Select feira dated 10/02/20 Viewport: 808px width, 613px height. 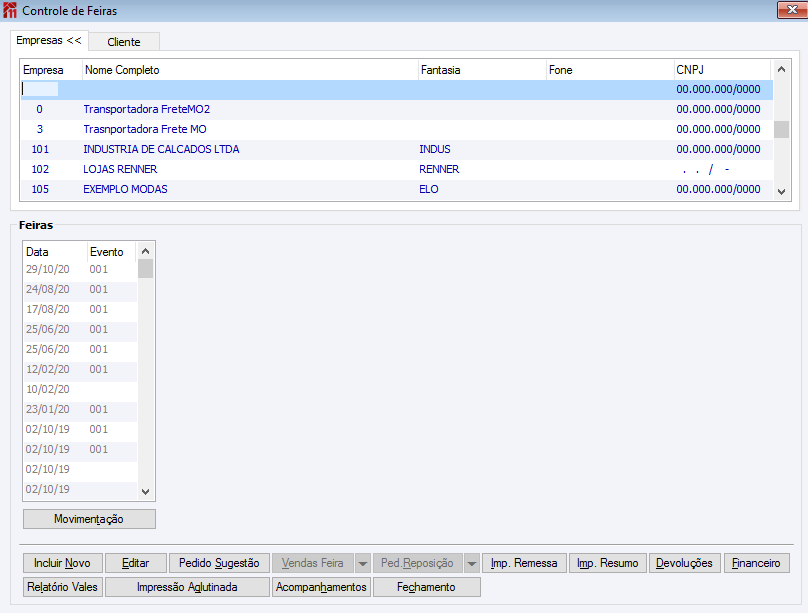pos(81,389)
